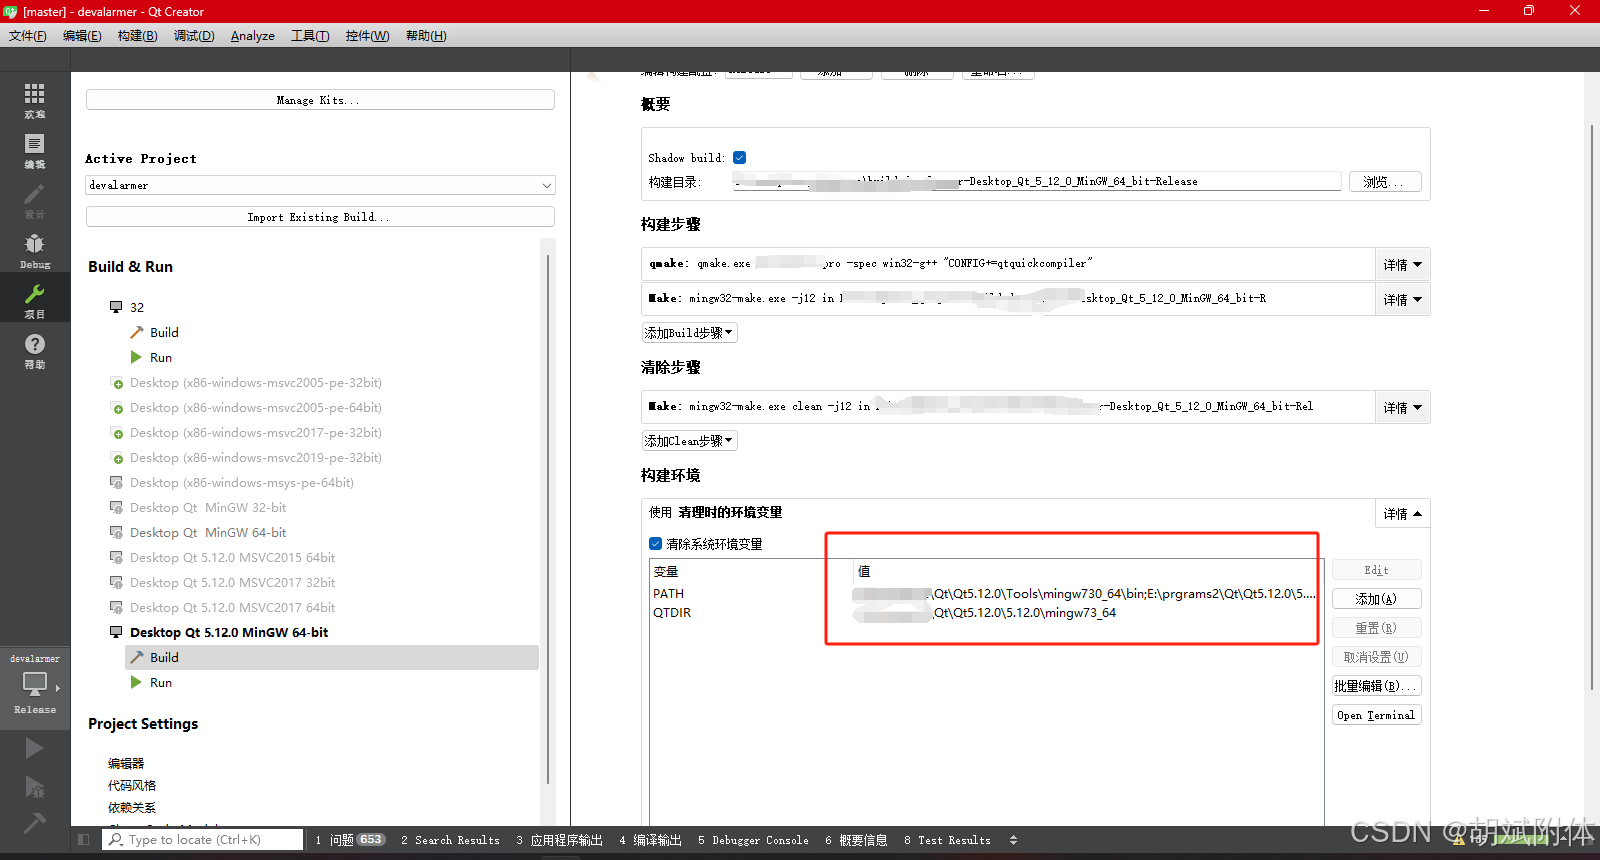The image size is (1600, 860).
Task: Open the devalarmer Release kit selector
Action: pyautogui.click(x=35, y=684)
